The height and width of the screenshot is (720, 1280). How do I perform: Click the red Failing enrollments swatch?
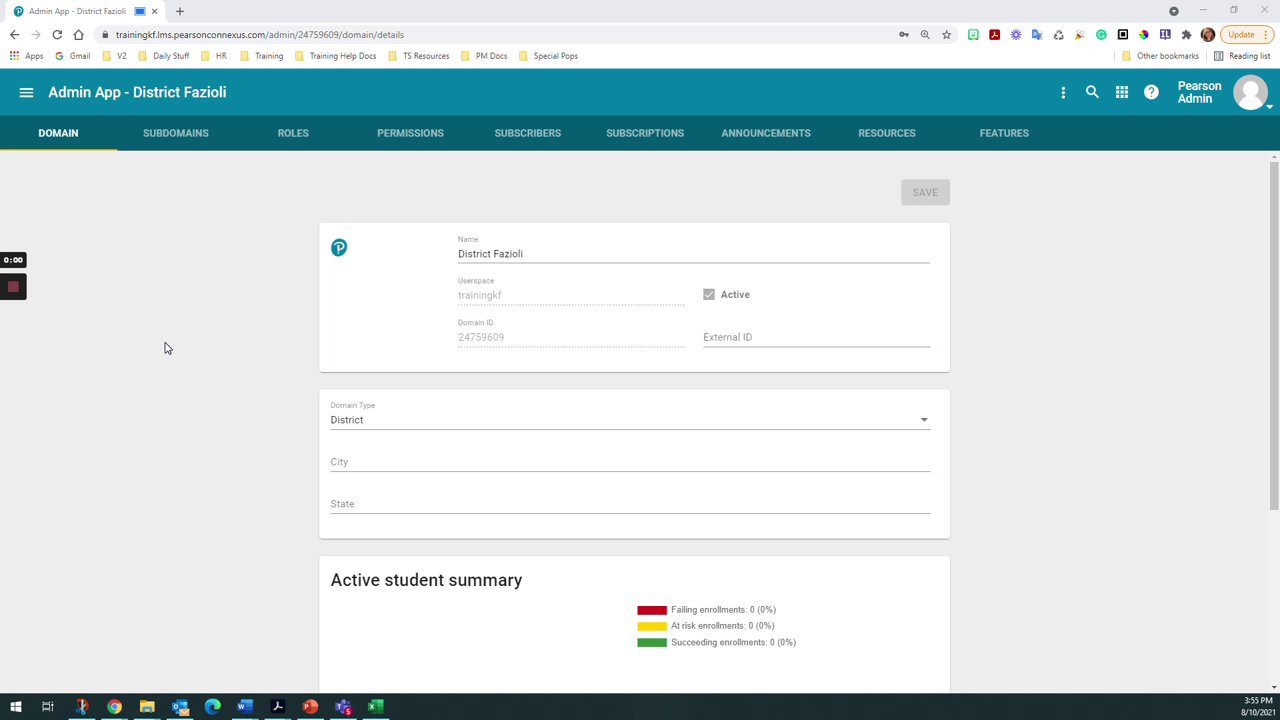(x=652, y=610)
